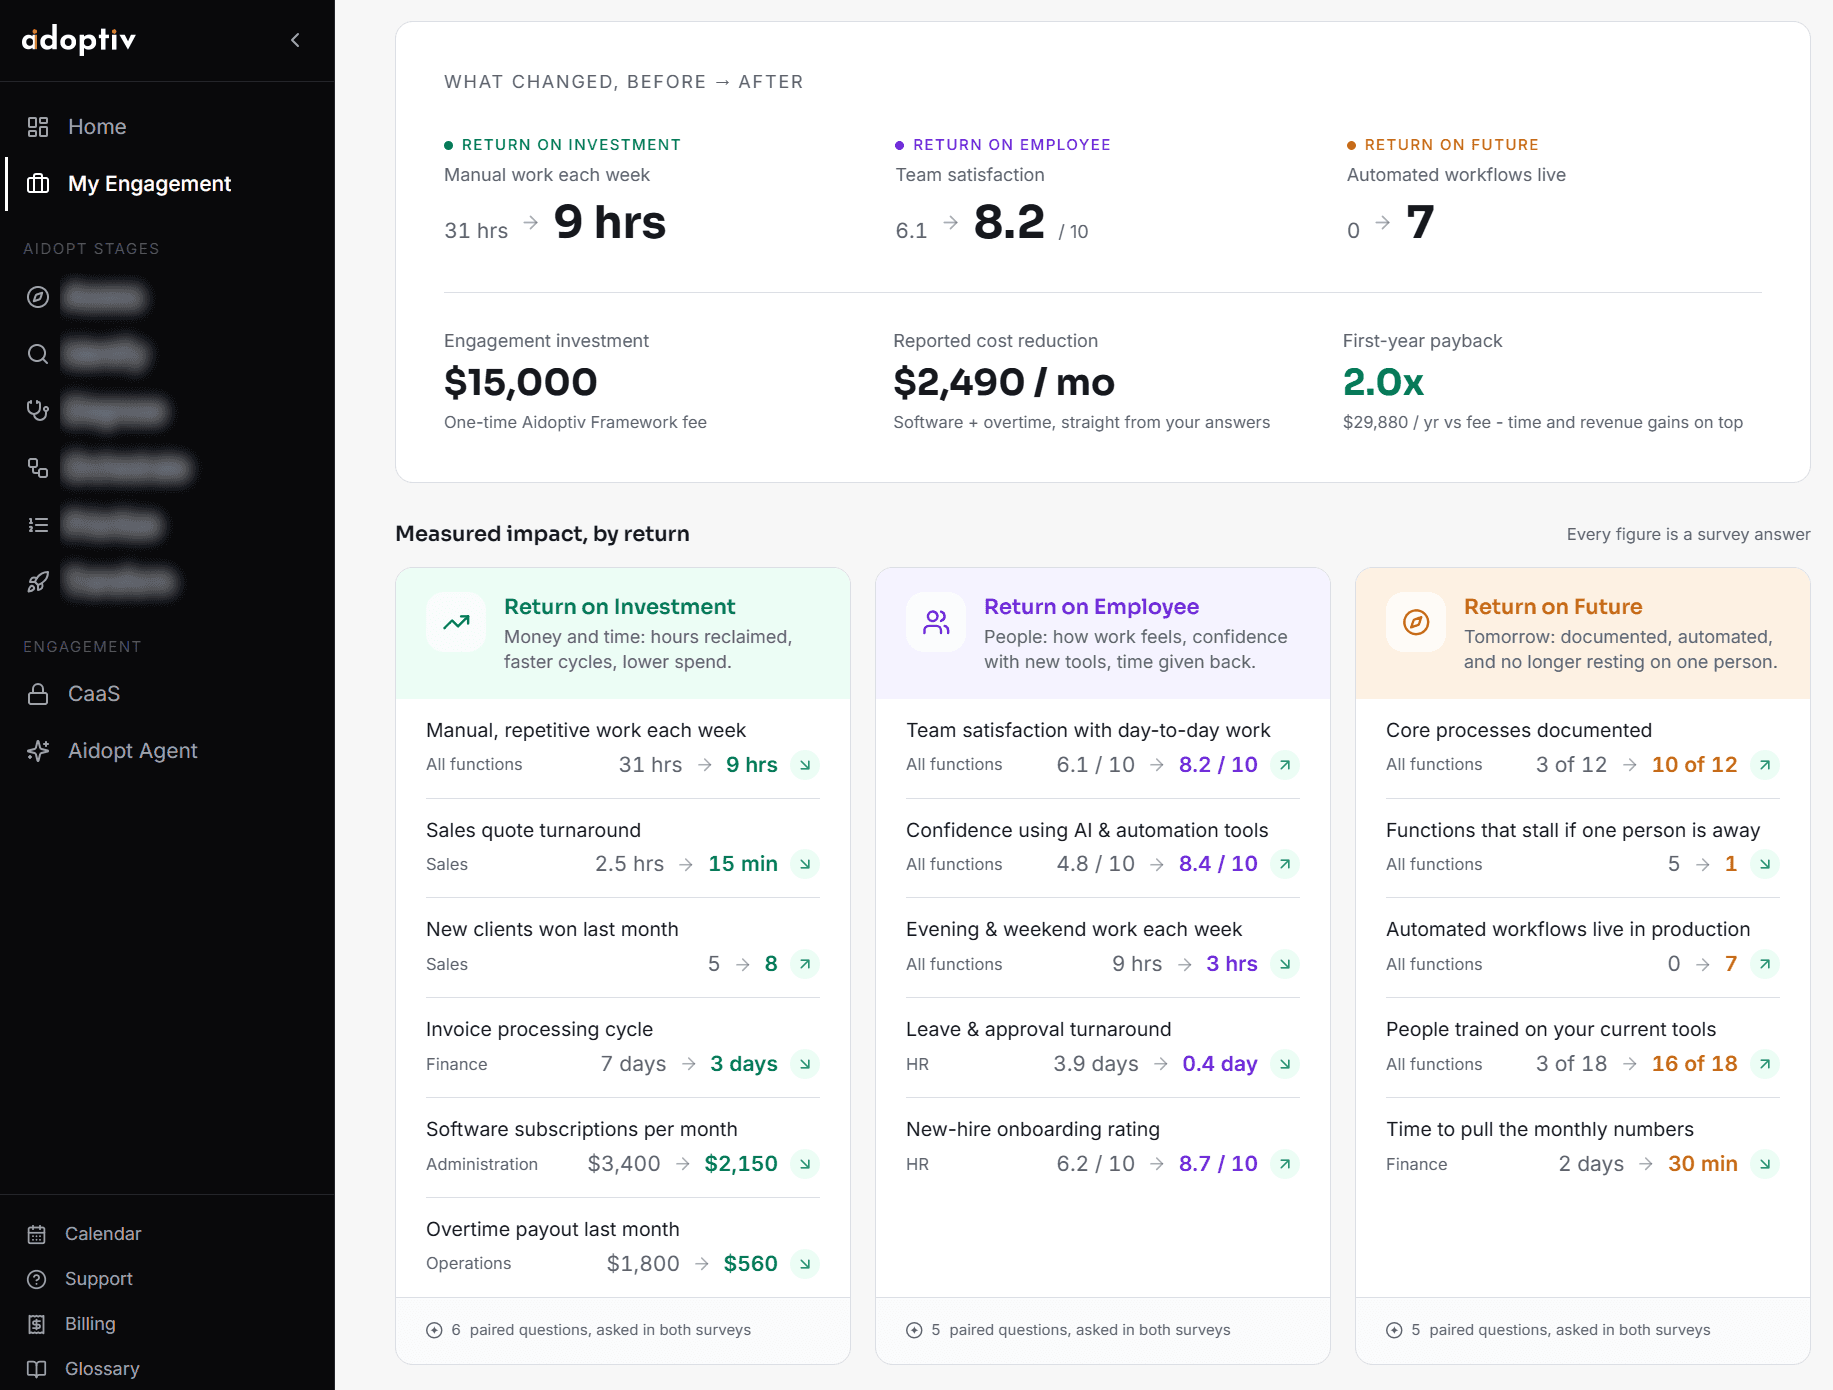Click the plus icon beside 6 paired questions
The height and width of the screenshot is (1390, 1833).
point(434,1330)
